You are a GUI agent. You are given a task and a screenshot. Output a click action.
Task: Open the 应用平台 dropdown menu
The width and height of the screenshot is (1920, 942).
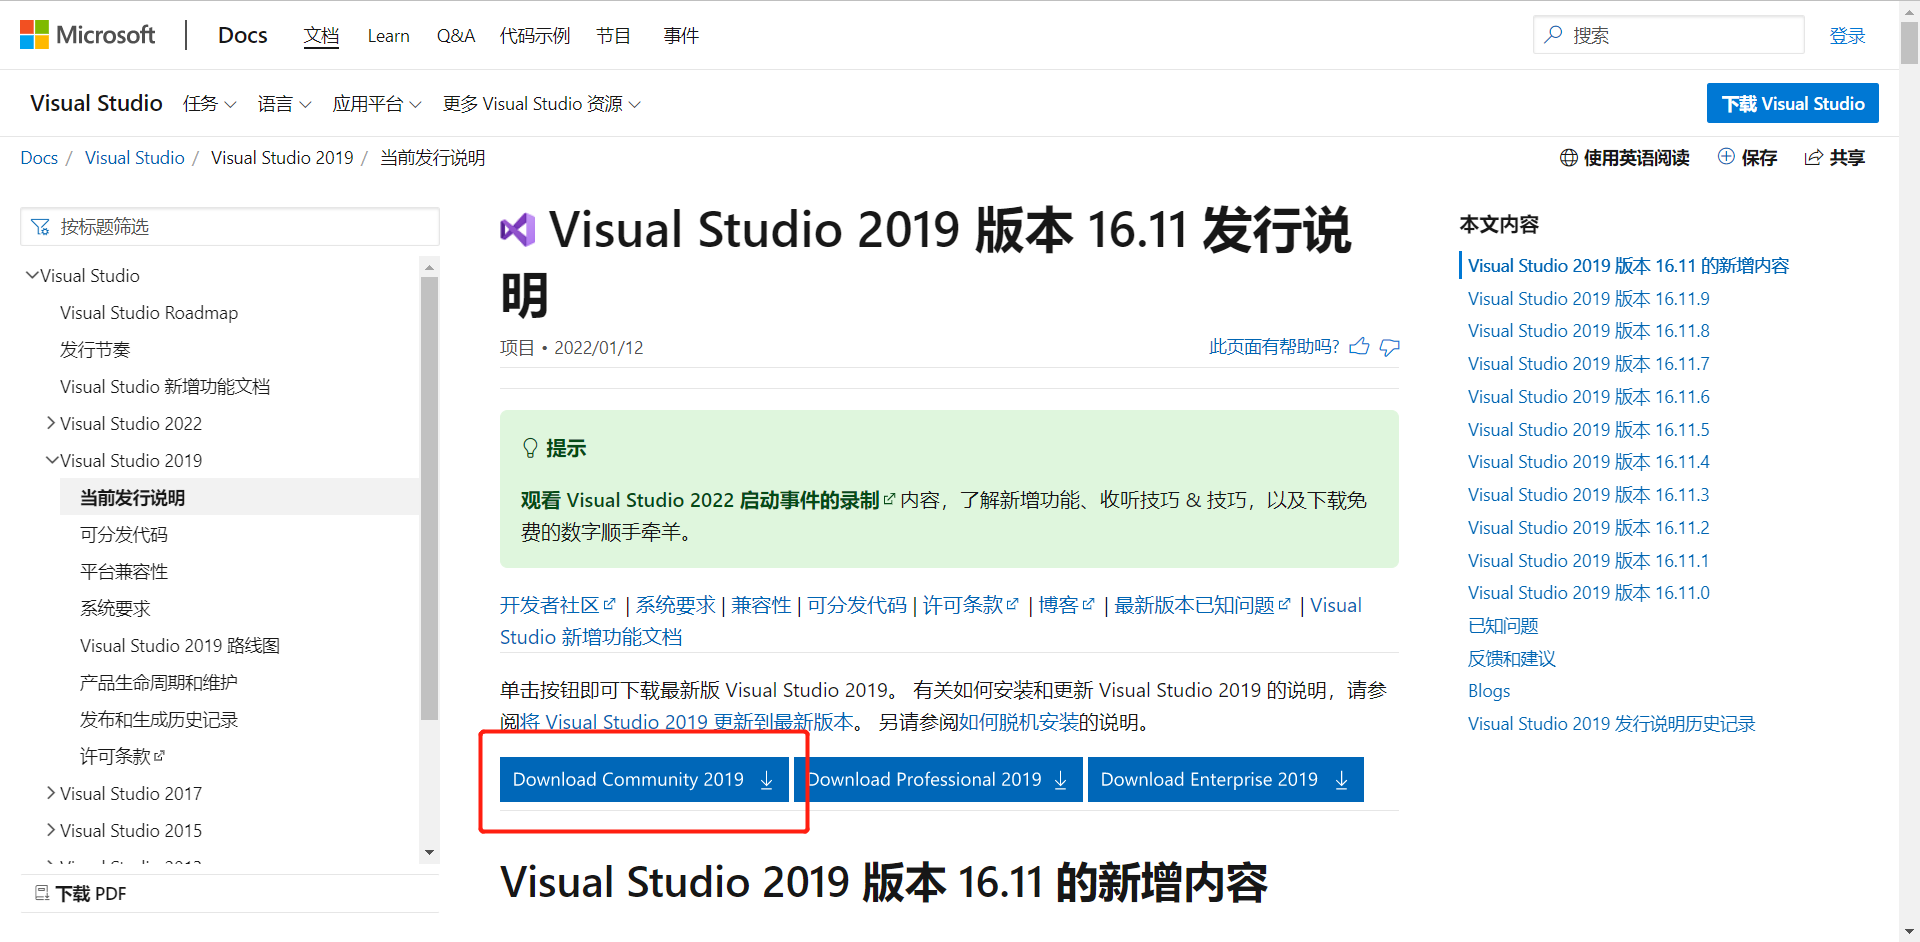[377, 104]
